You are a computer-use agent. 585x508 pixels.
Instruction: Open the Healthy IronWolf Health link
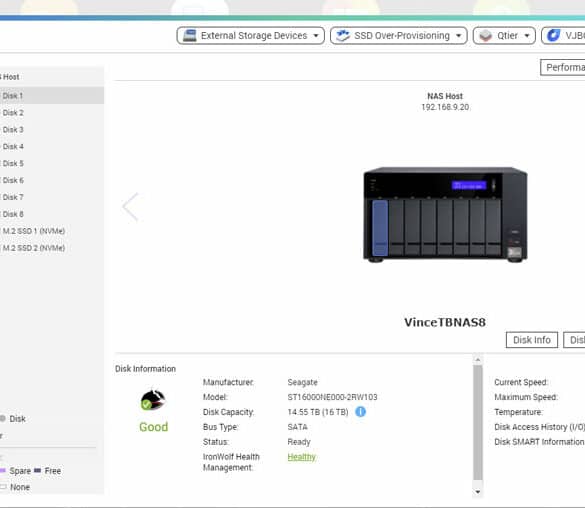pos(301,457)
